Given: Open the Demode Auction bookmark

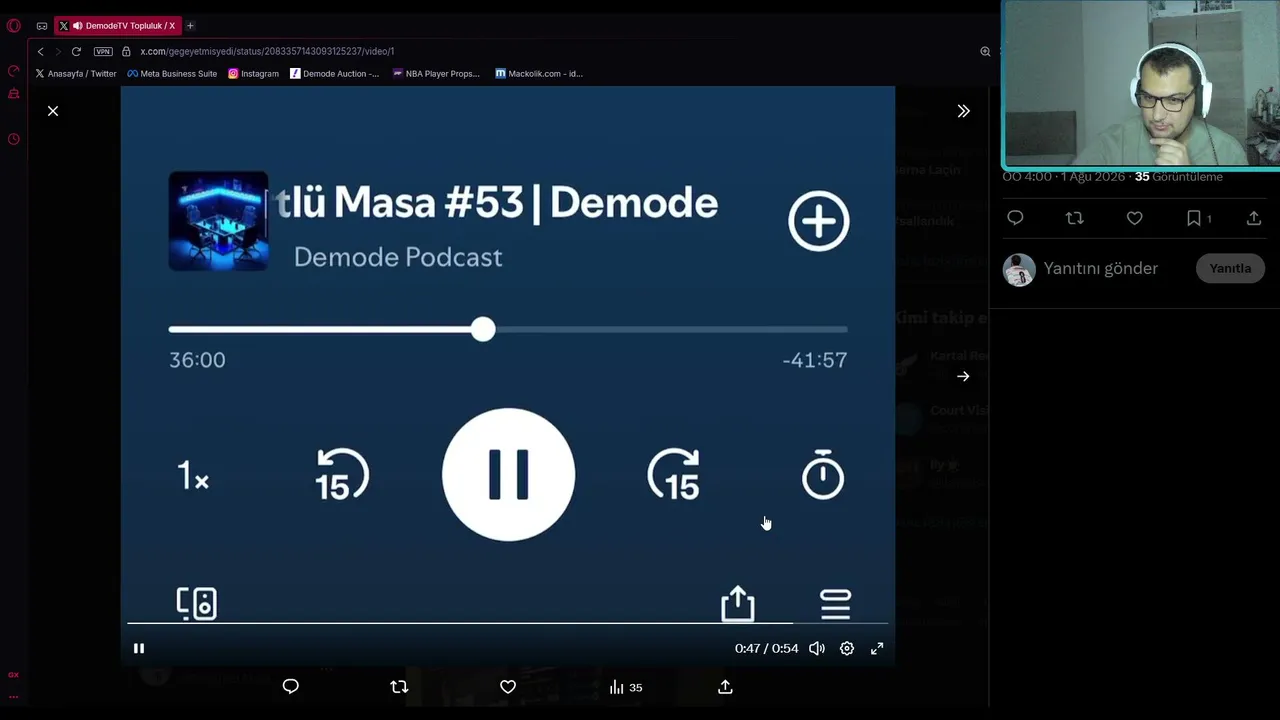Looking at the screenshot, I should [x=335, y=73].
